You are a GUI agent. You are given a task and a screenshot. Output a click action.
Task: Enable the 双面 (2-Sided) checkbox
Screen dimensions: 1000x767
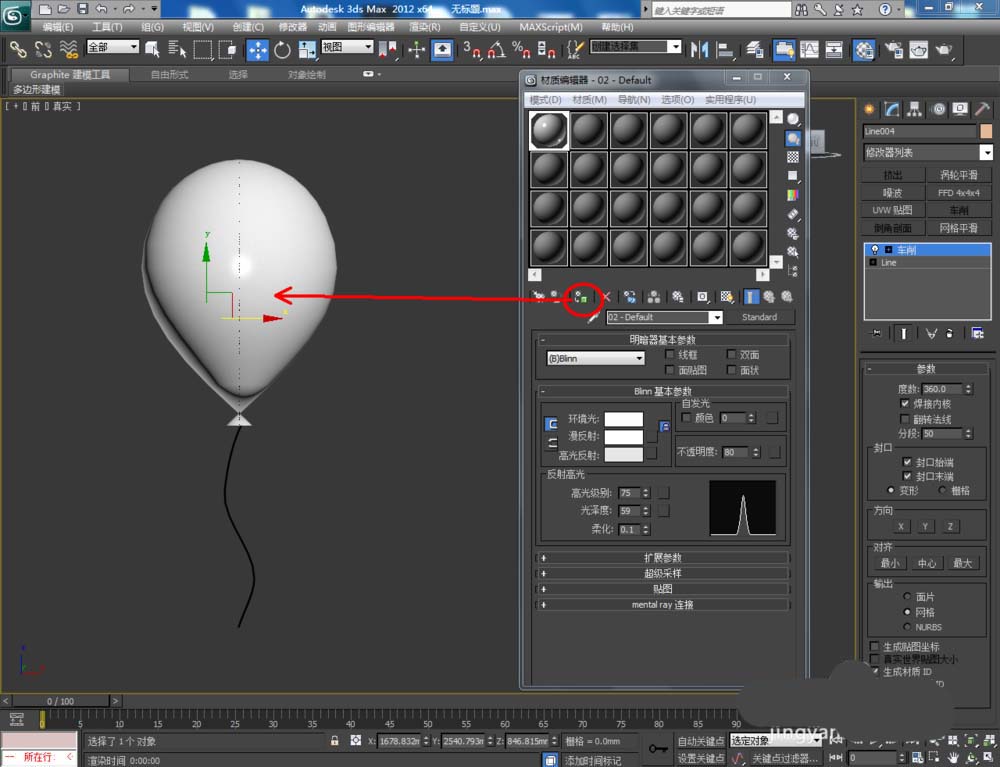(x=732, y=355)
